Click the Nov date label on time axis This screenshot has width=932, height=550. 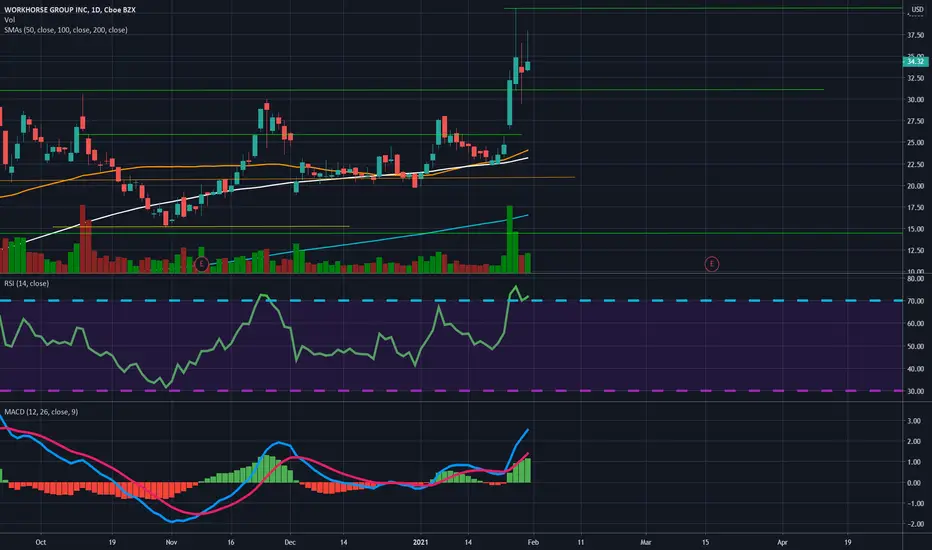[x=171, y=542]
